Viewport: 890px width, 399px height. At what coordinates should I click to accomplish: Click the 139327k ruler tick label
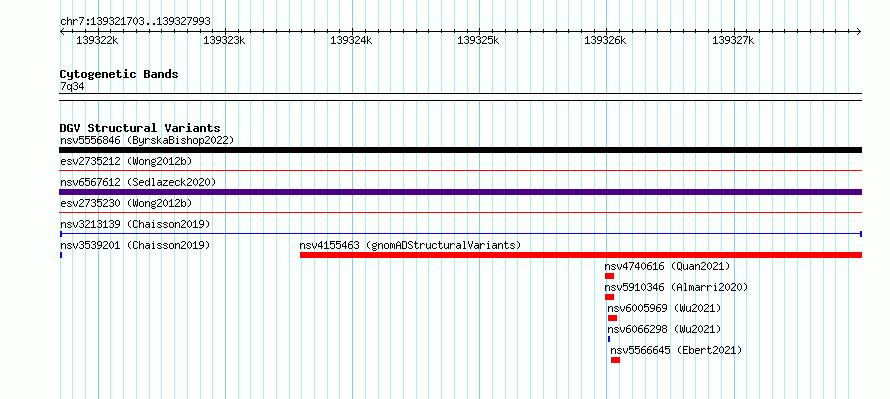coord(733,41)
